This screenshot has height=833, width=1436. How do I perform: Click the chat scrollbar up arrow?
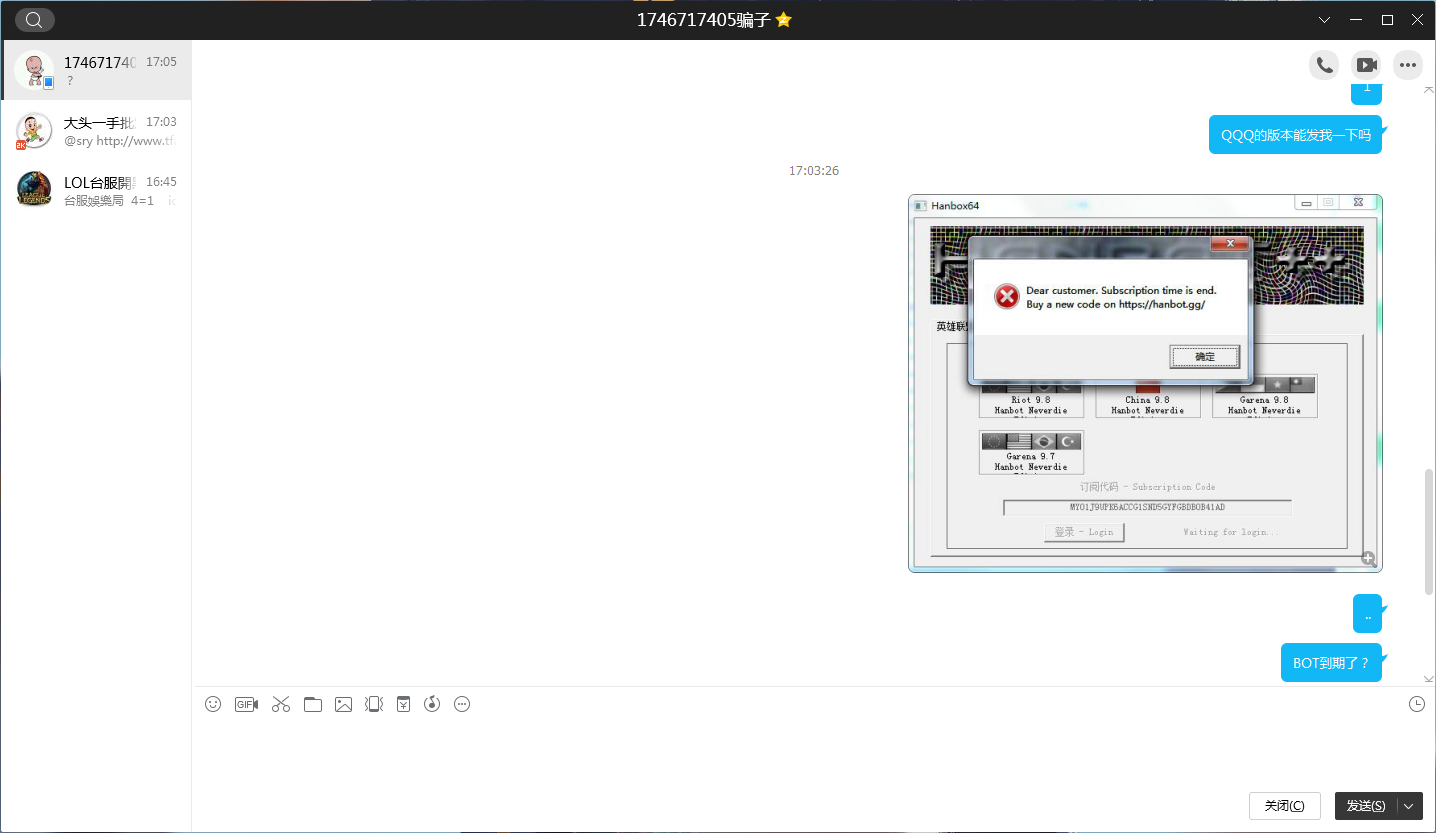click(1429, 90)
